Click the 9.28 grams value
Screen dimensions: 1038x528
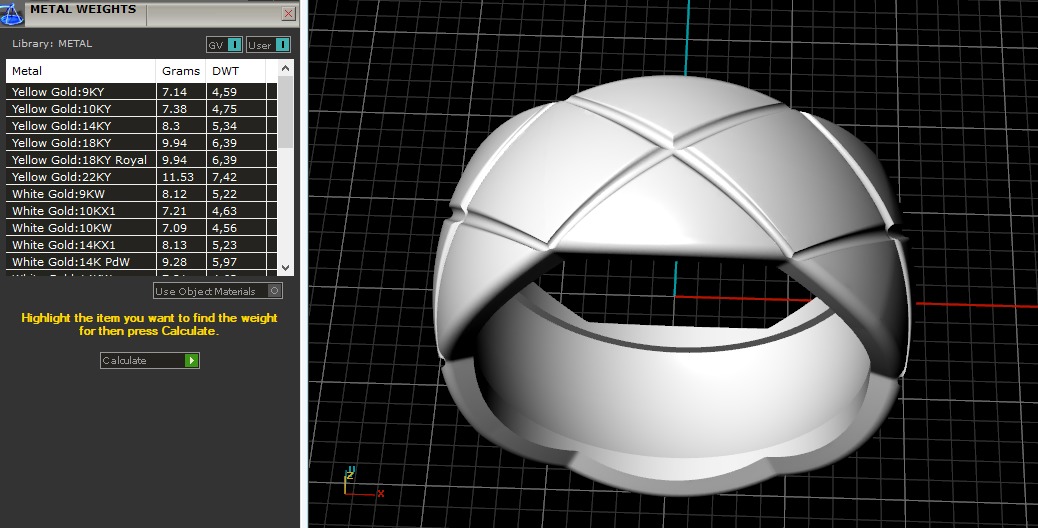pos(174,262)
